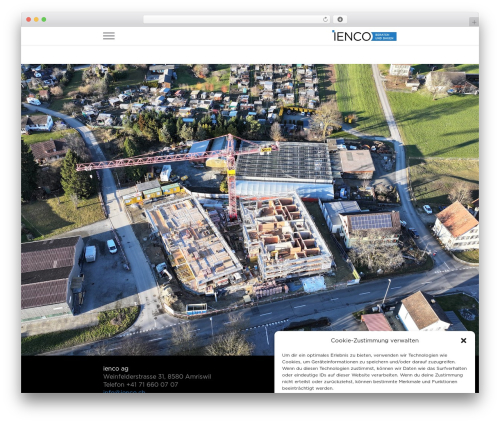The image size is (500, 423).
Task: Click the 'ienco ag' footer heading
Action: (x=116, y=368)
